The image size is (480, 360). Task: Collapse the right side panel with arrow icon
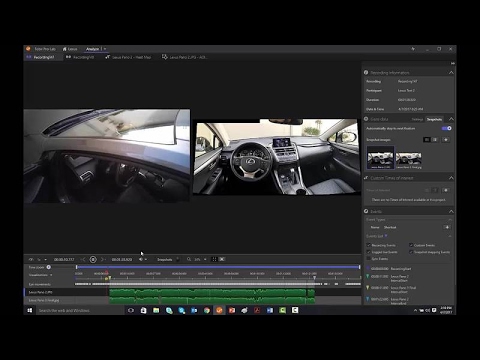pos(453,63)
